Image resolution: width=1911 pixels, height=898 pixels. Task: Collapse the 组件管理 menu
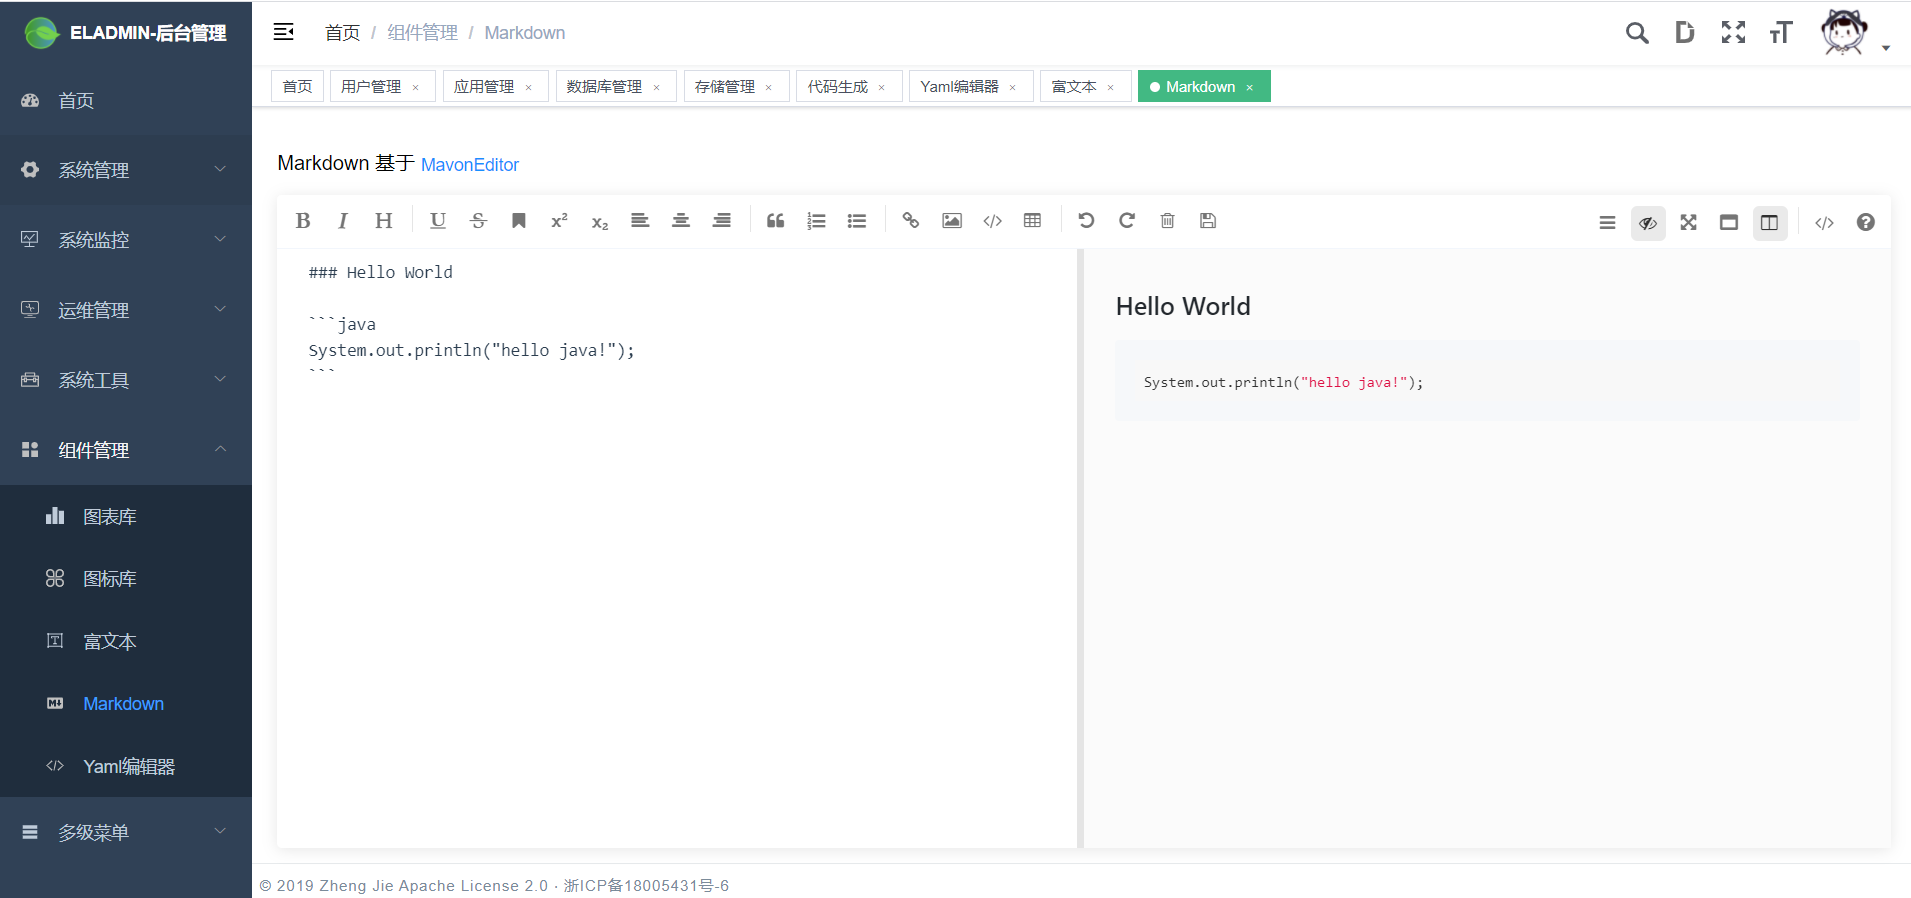[126, 450]
